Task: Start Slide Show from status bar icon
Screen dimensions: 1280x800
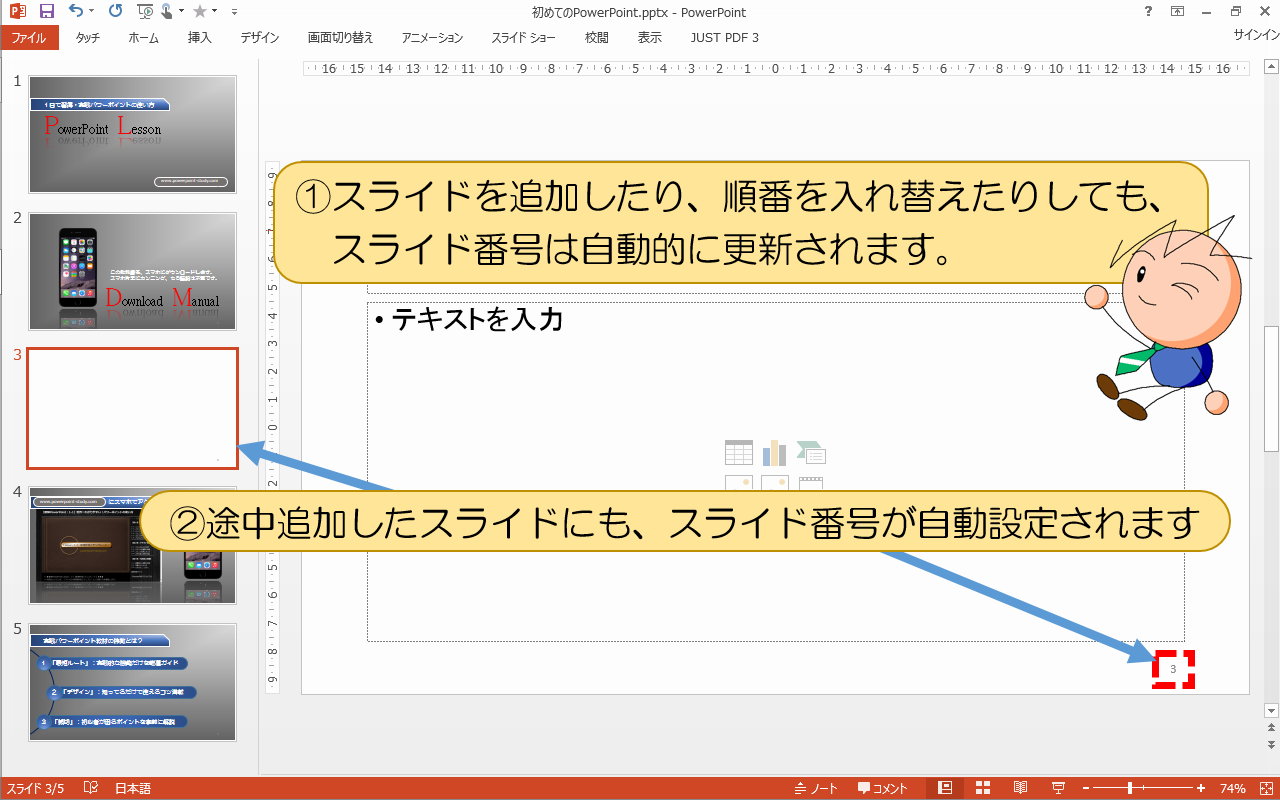Action: pyautogui.click(x=1058, y=788)
